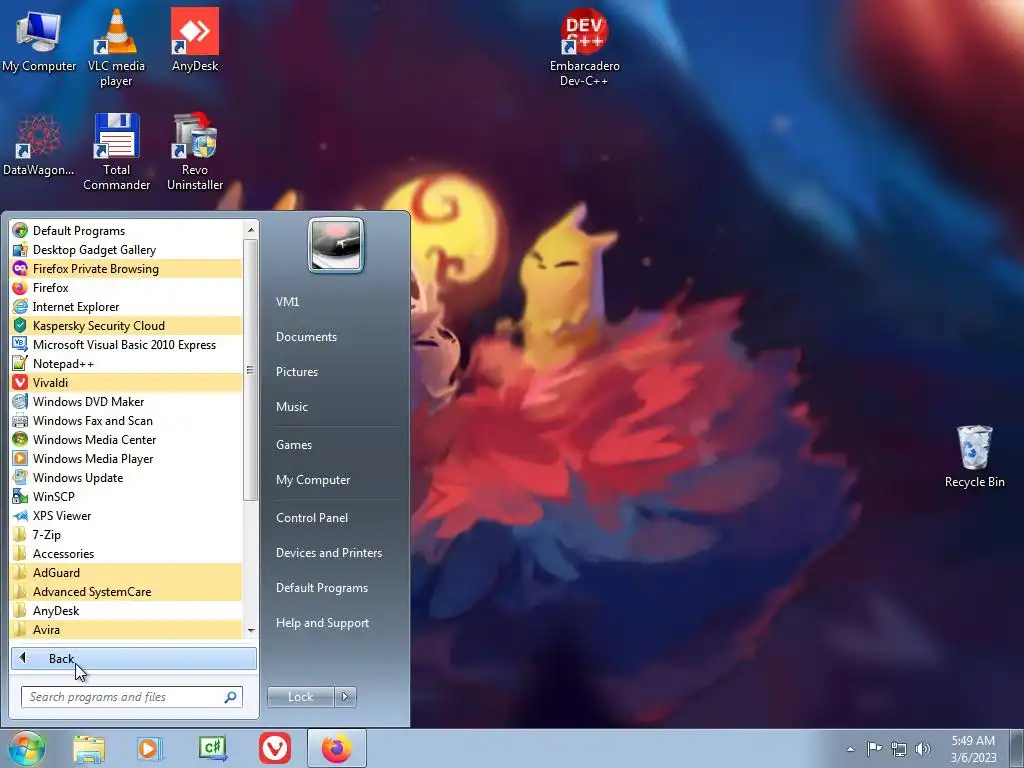Viewport: 1024px width, 768px height.
Task: Open Windows Media Player taskbar icon
Action: (x=150, y=748)
